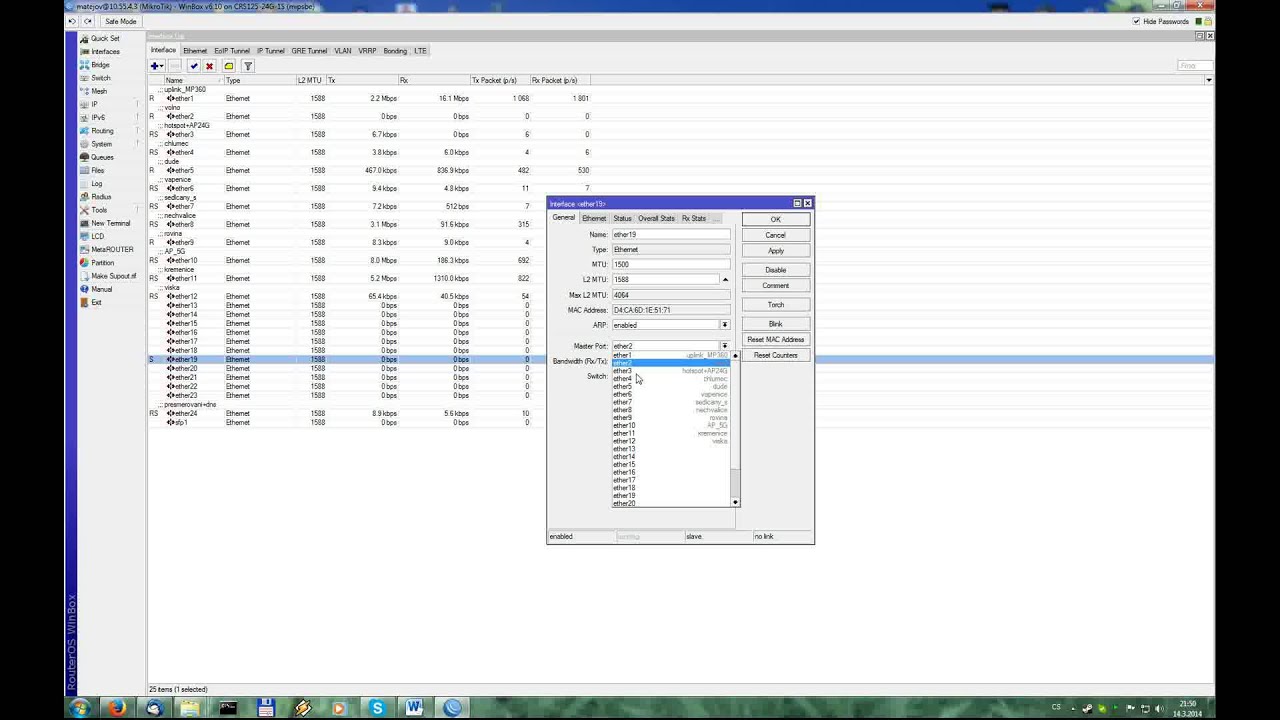Switch to the Ethernet list tab
The image size is (1280, 720).
coord(195,51)
